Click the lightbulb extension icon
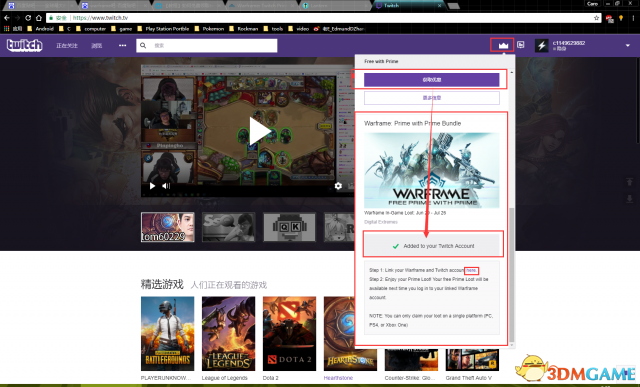640x387 pixels. (621, 18)
